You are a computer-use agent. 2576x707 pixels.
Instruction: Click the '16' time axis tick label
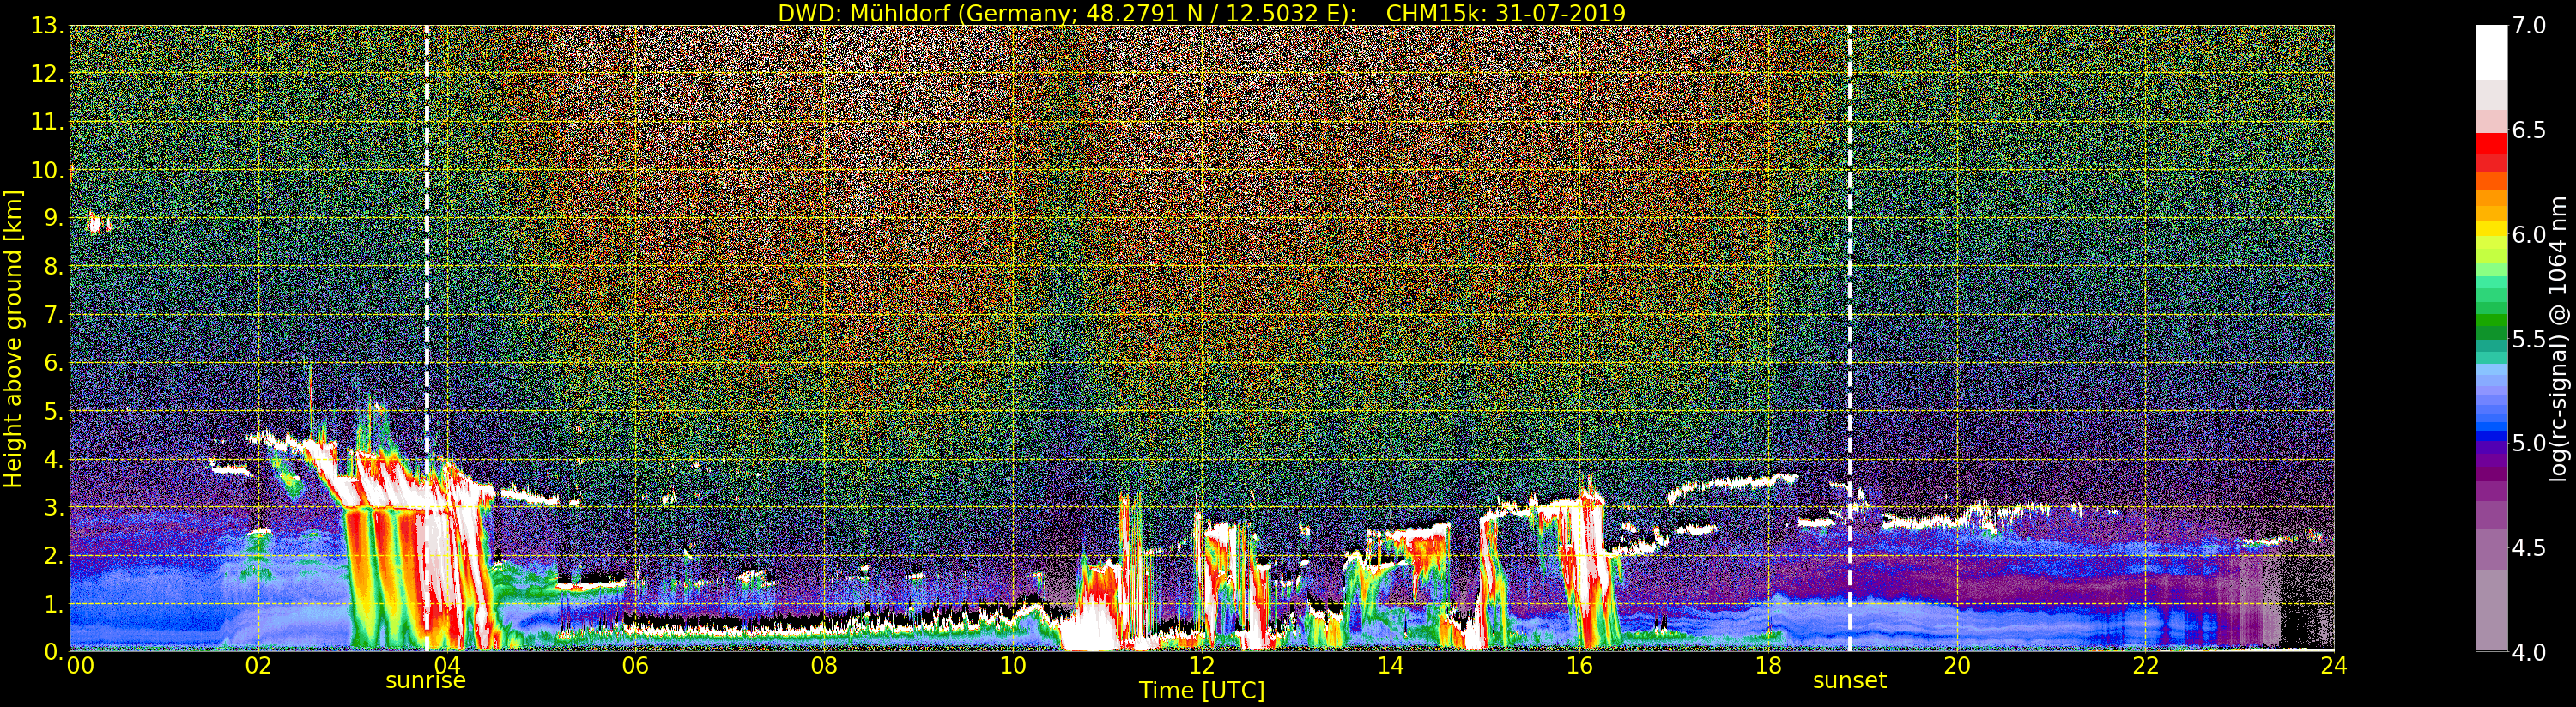[1579, 665]
